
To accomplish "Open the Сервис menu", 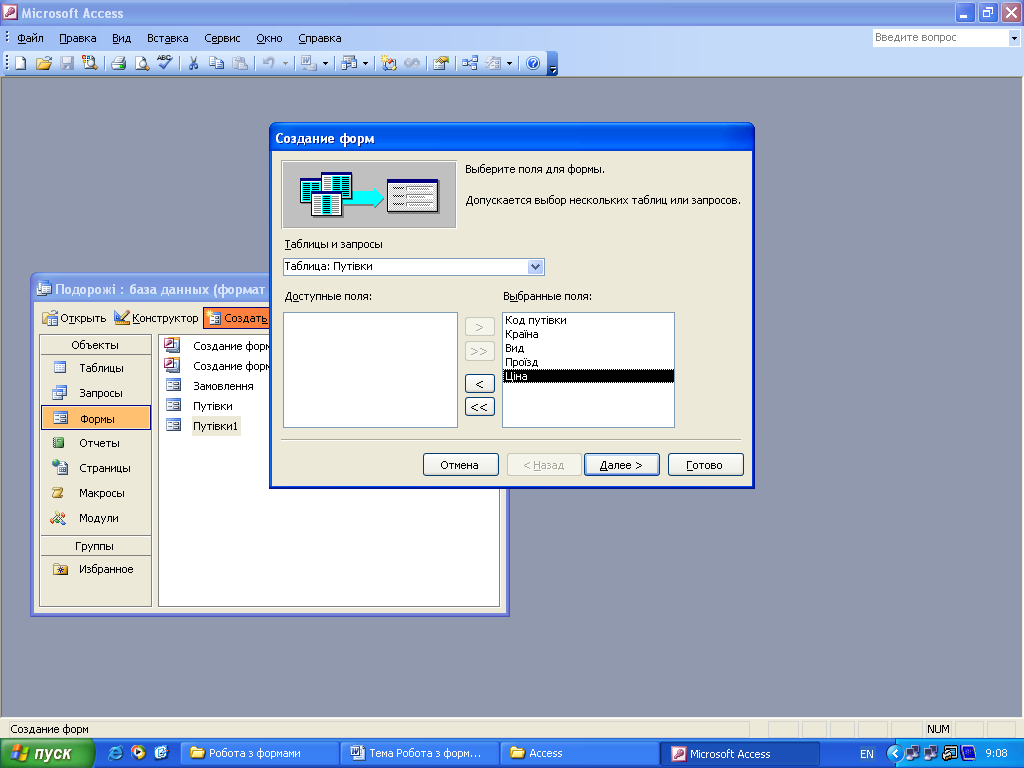I will pyautogui.click(x=222, y=38).
